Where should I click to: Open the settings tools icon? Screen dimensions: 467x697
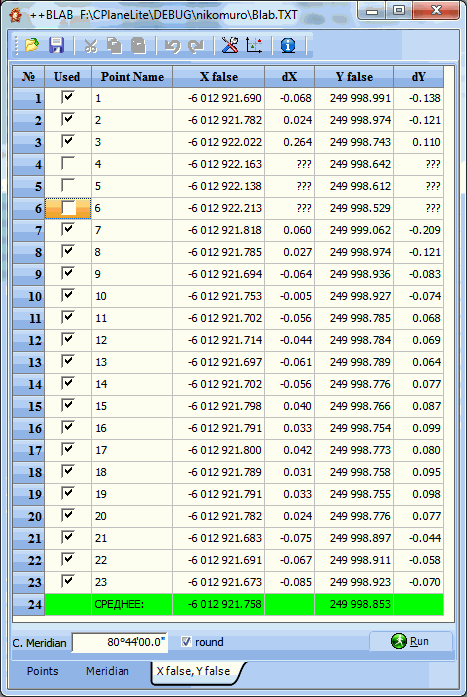pyautogui.click(x=230, y=45)
